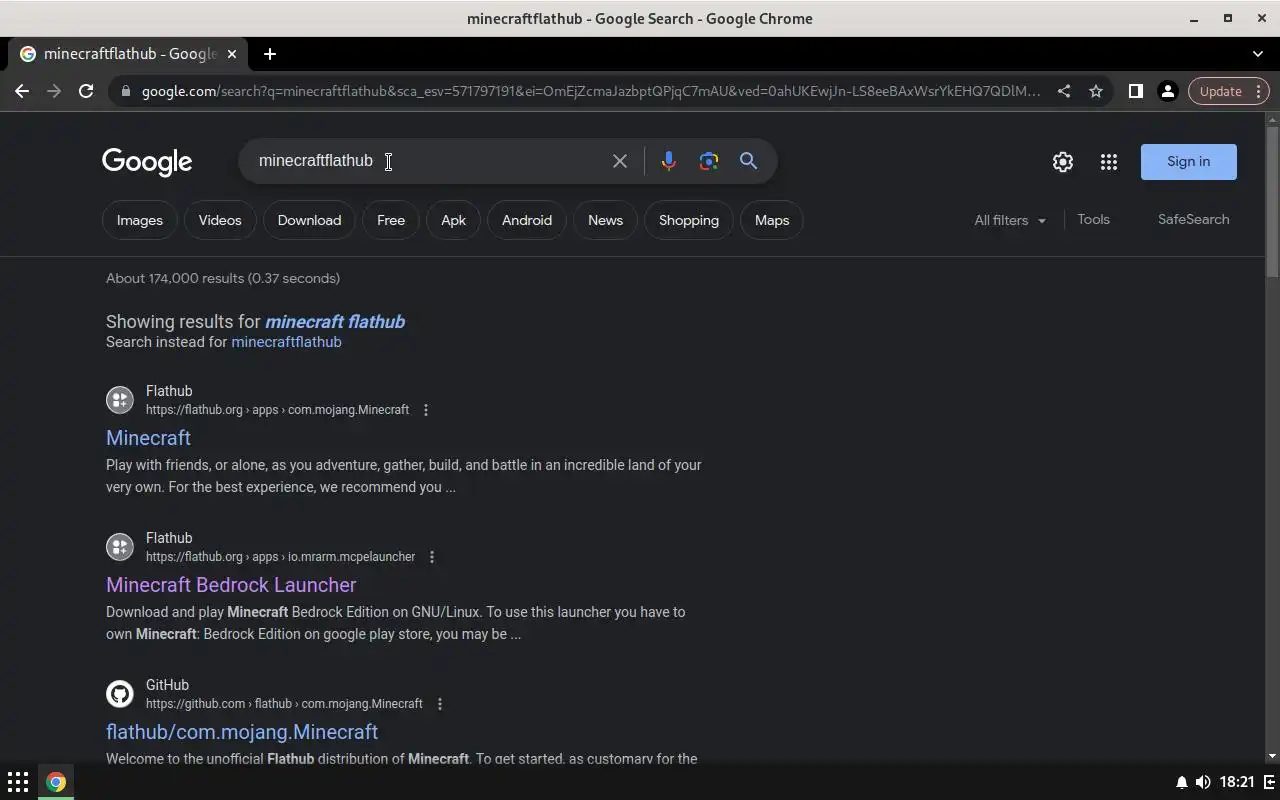Select the Download filter chip
Viewport: 1280px width, 800px height.
[309, 220]
